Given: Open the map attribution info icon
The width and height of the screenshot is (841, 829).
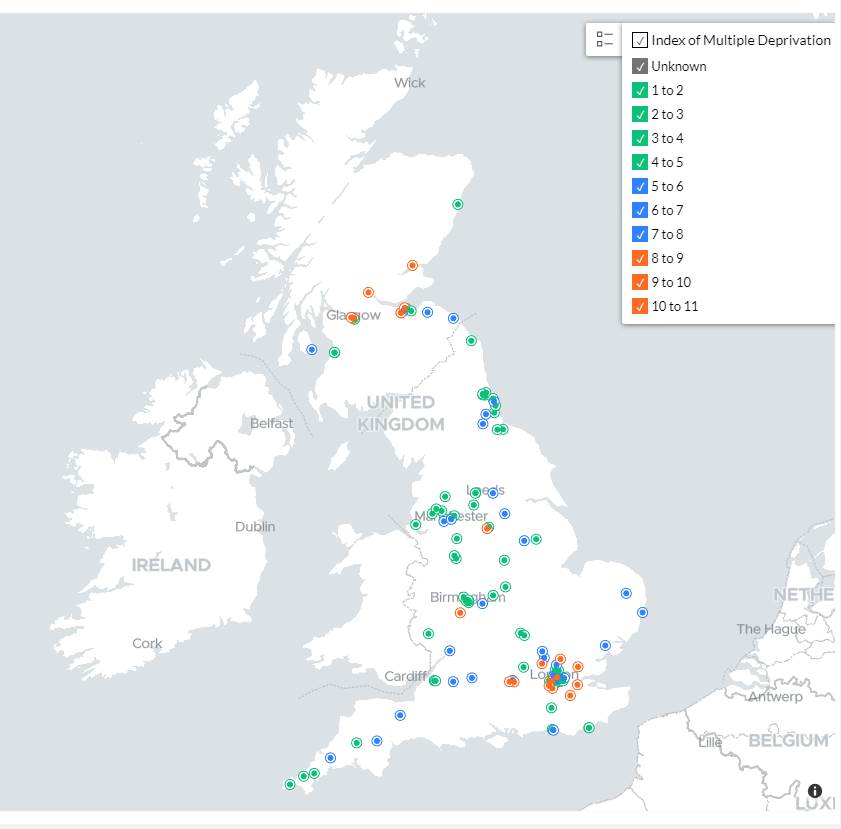Looking at the screenshot, I should [x=814, y=790].
